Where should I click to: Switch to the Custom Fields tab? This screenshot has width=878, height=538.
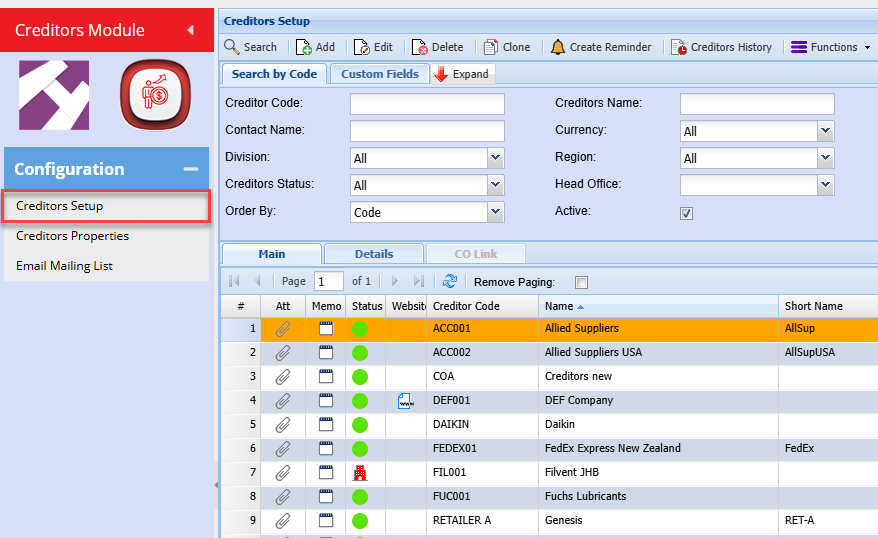380,74
